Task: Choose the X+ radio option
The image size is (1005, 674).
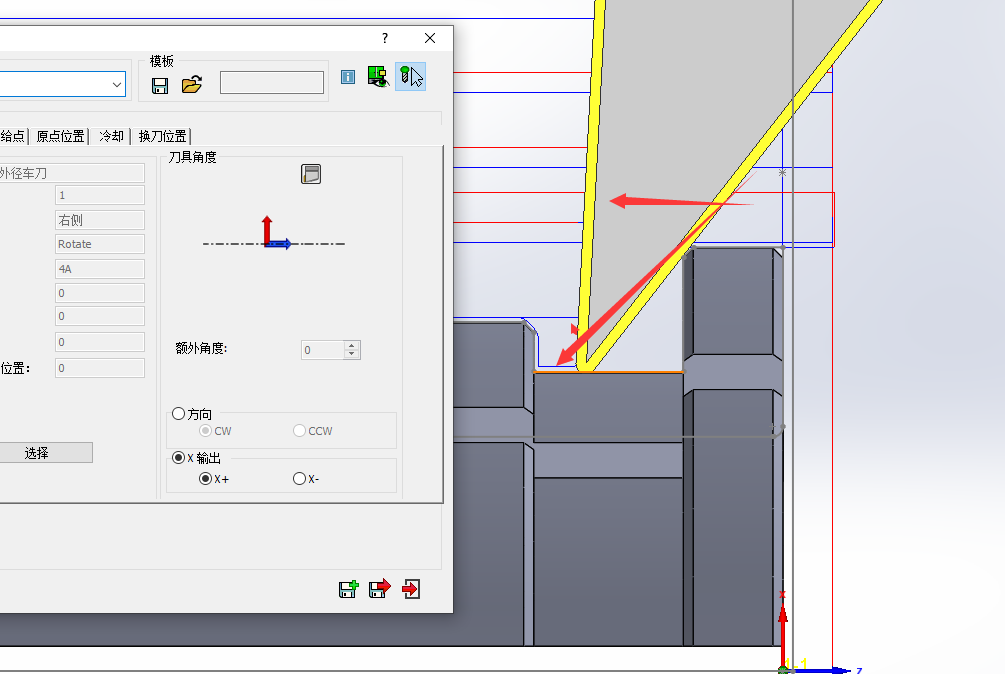Action: point(206,479)
